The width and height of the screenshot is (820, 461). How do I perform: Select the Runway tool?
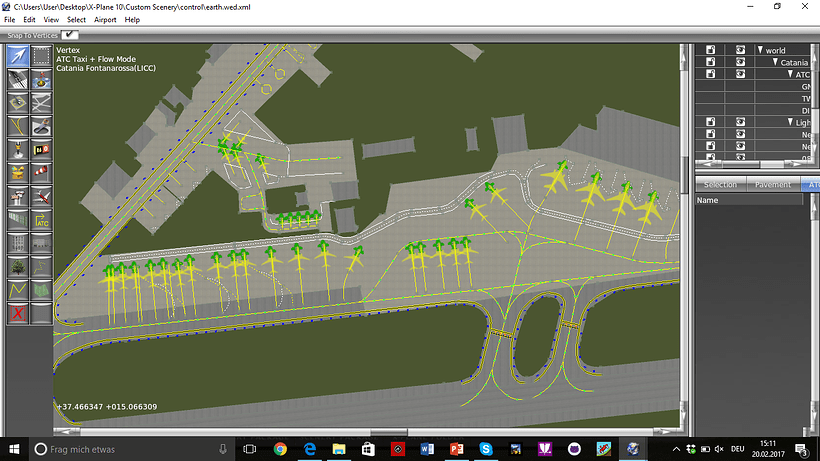18,79
